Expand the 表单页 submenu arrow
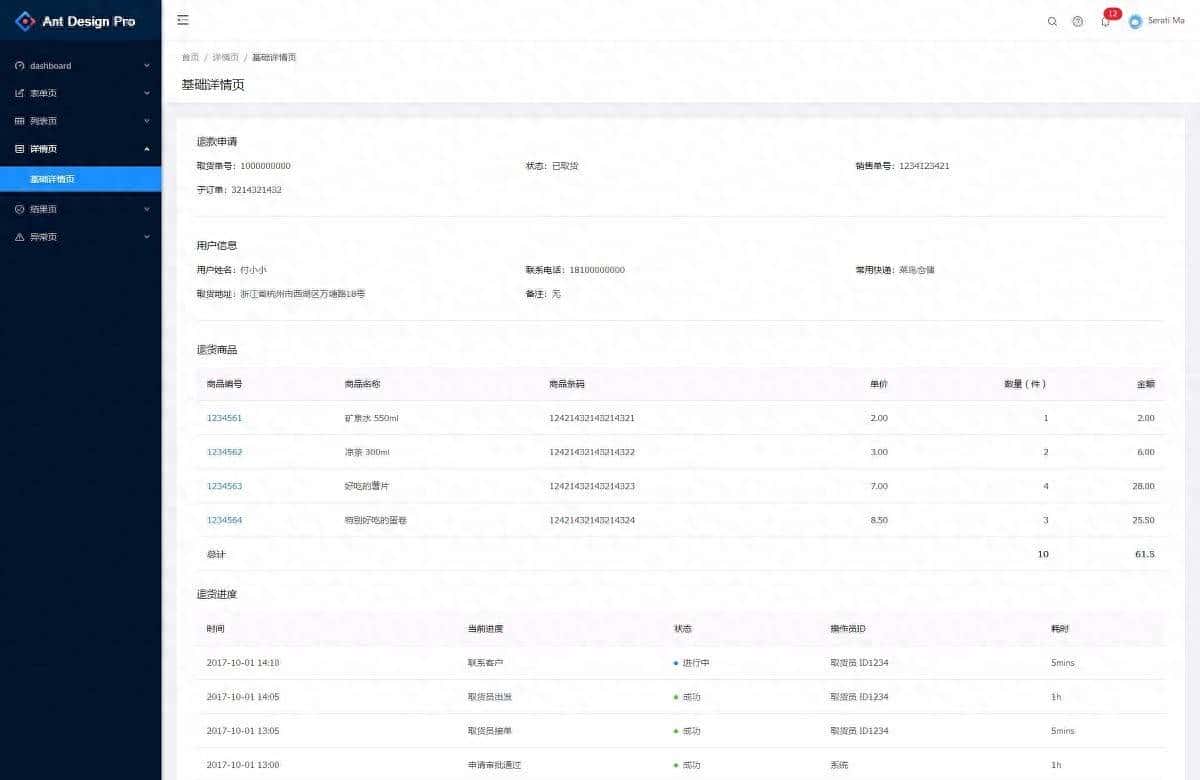 [147, 93]
